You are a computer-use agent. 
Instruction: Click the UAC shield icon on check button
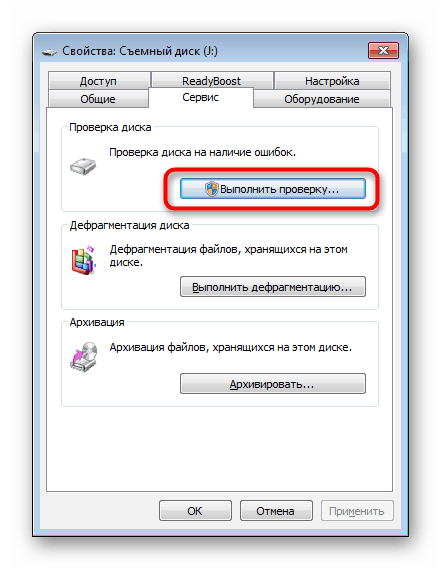click(x=211, y=189)
